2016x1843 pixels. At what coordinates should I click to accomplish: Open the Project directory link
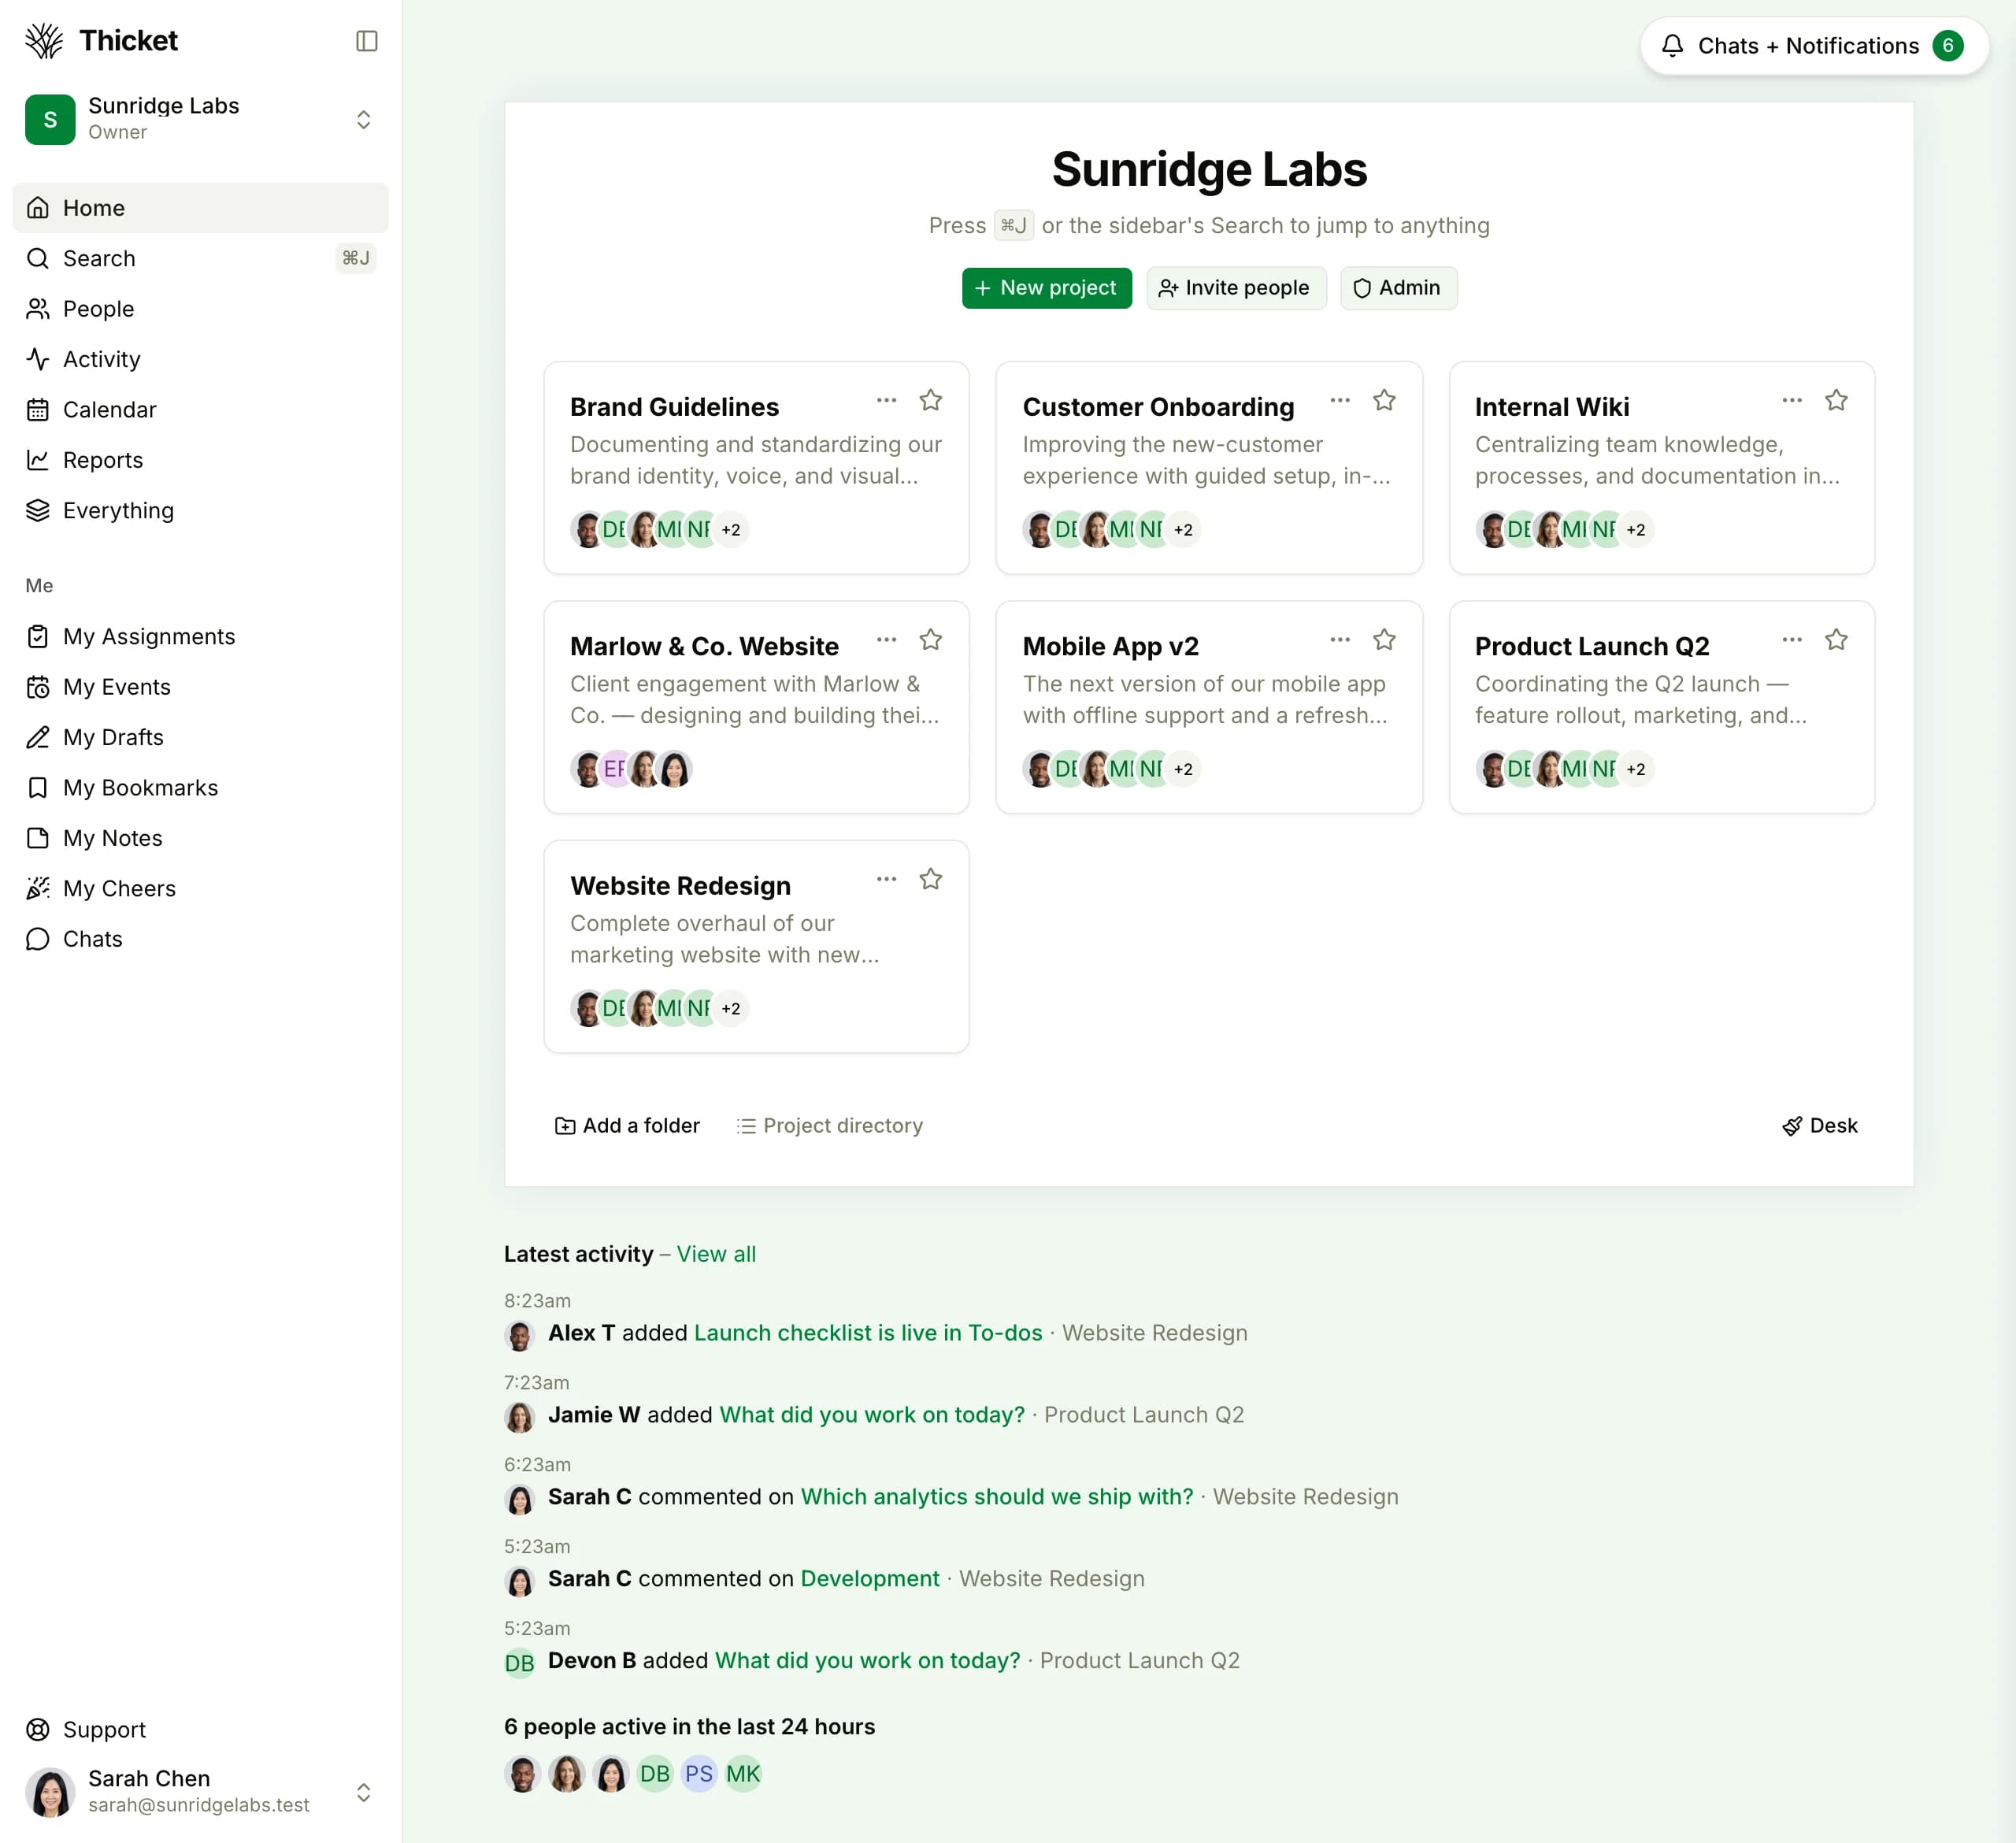point(830,1126)
